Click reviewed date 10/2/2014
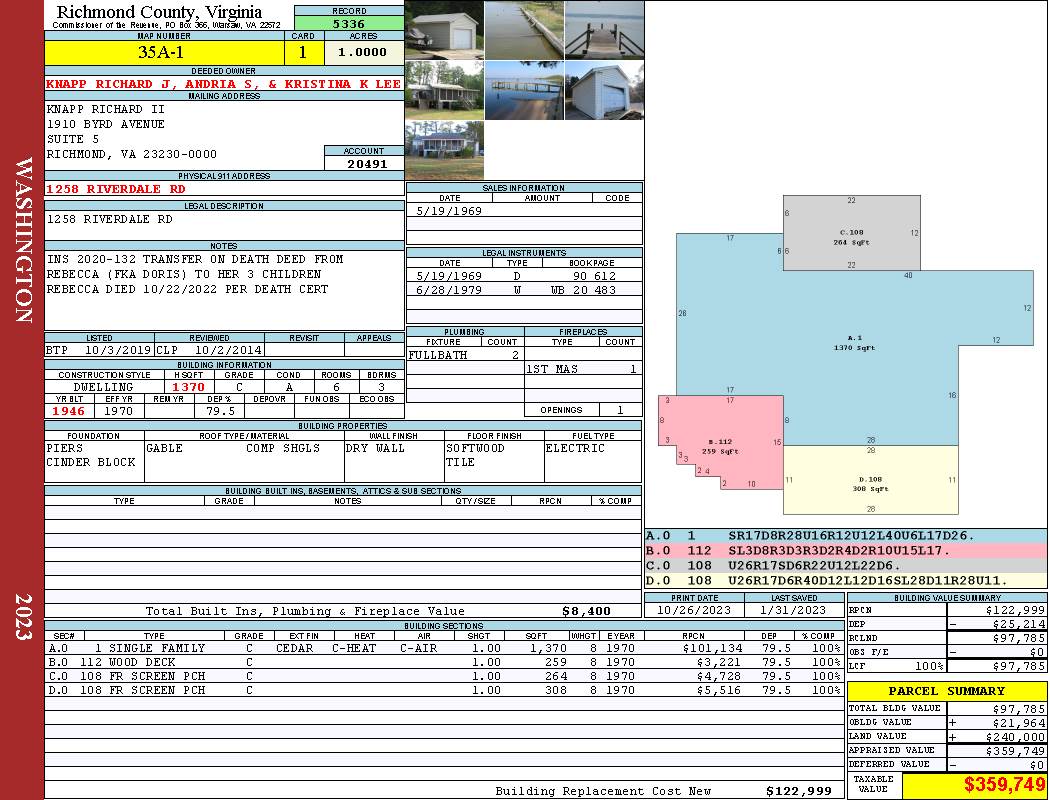Screen dimensions: 1050x800 point(228,349)
